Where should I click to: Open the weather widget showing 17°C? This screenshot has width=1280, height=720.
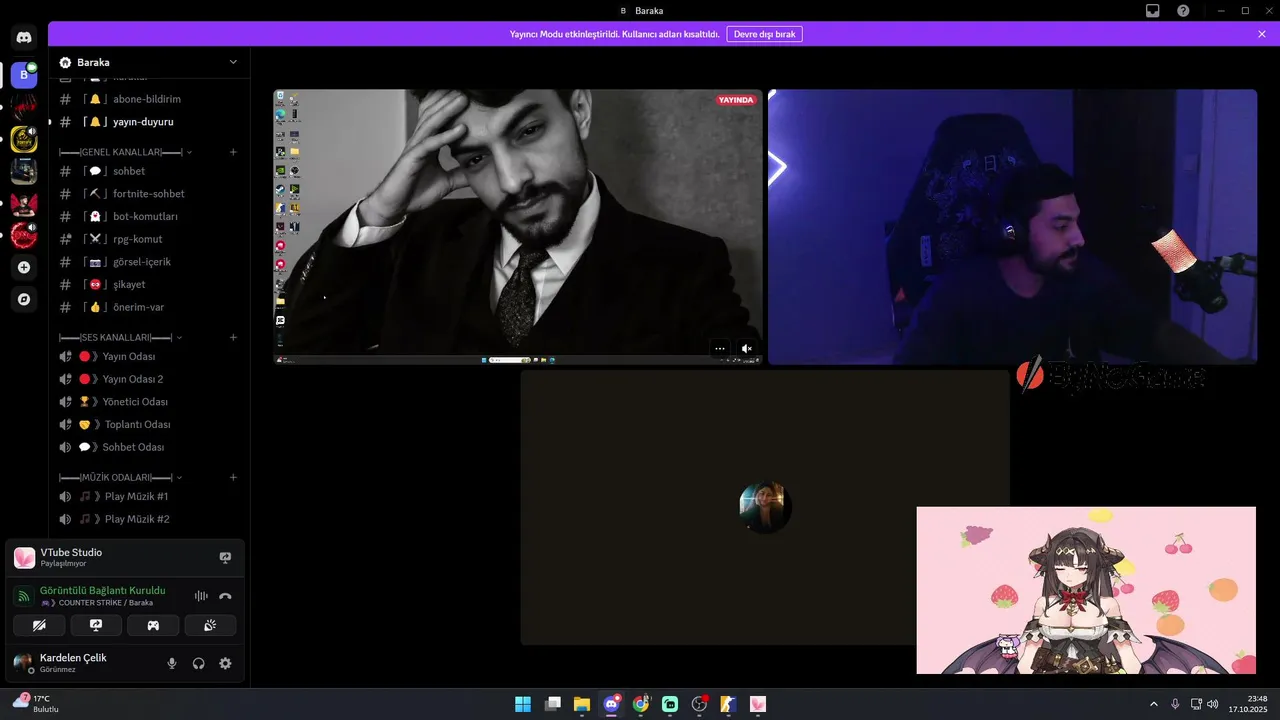pos(36,704)
